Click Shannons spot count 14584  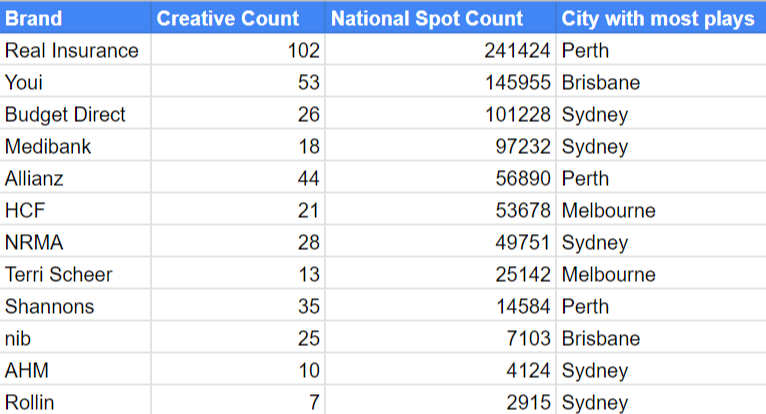click(440, 305)
